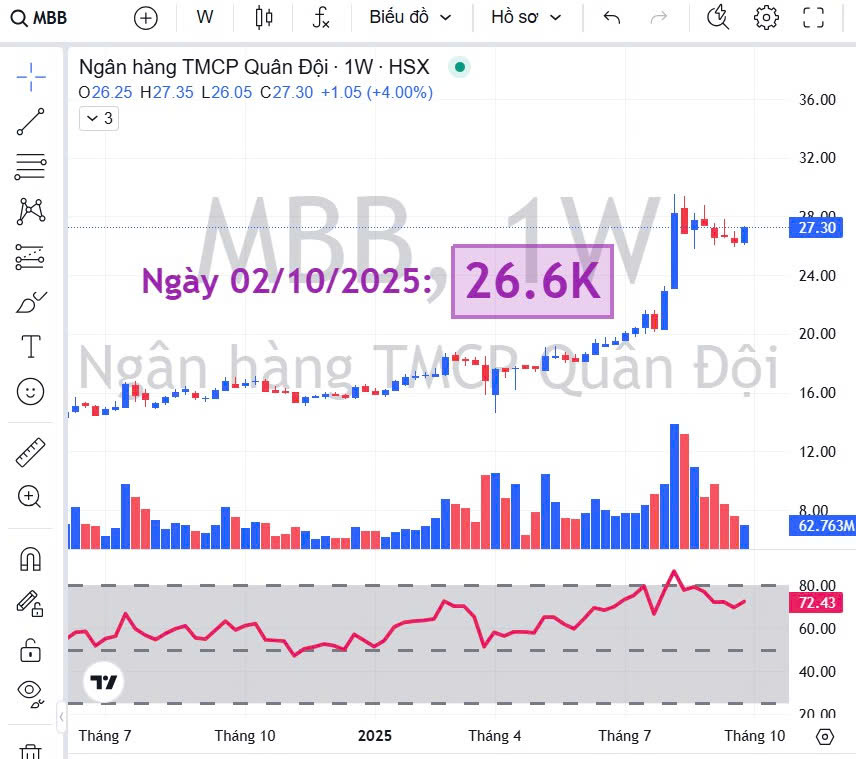This screenshot has height=759, width=856.
Task: Click the Tháng 10 label at right end
Action: (754, 736)
